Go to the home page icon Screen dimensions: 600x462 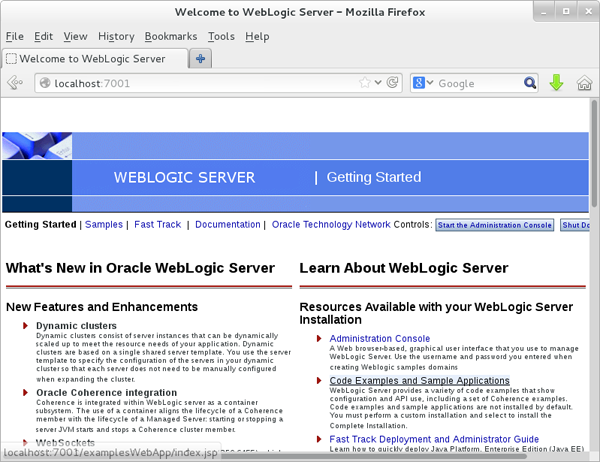[584, 83]
